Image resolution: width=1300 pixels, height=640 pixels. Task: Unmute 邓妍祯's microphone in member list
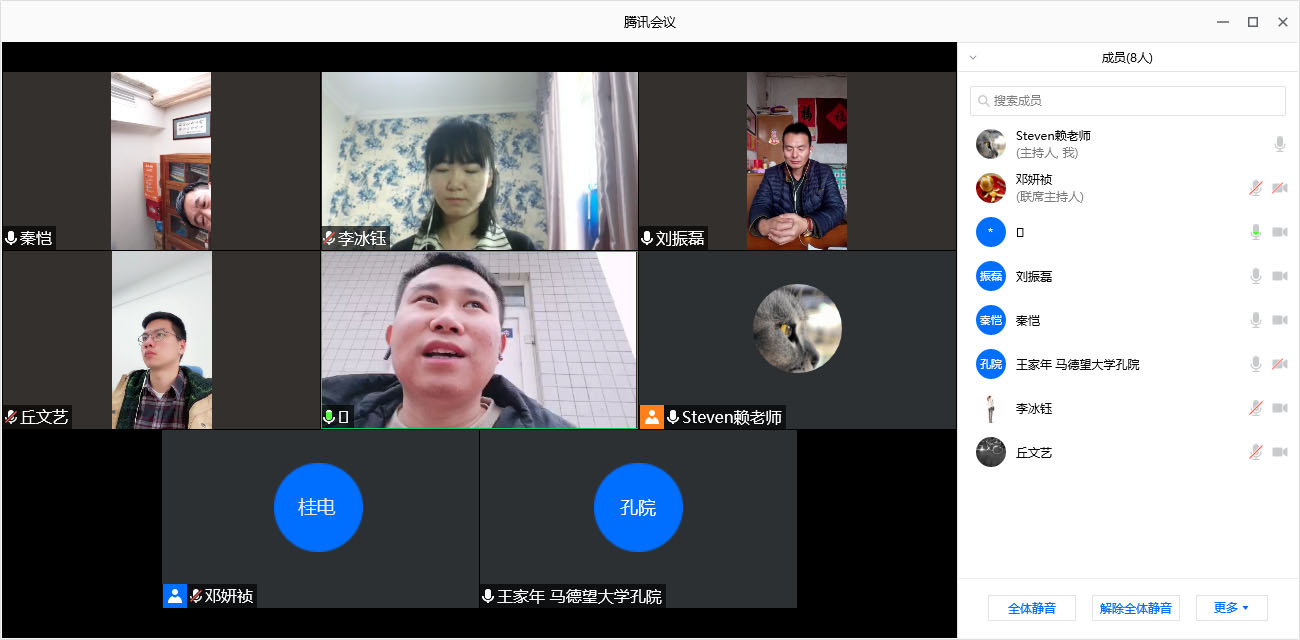1256,188
